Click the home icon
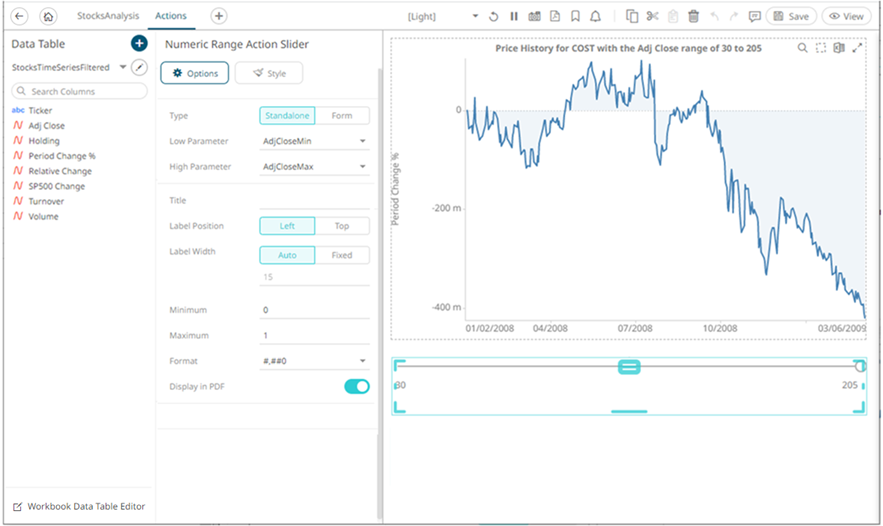This screenshot has width=883, height=526. click(x=48, y=17)
